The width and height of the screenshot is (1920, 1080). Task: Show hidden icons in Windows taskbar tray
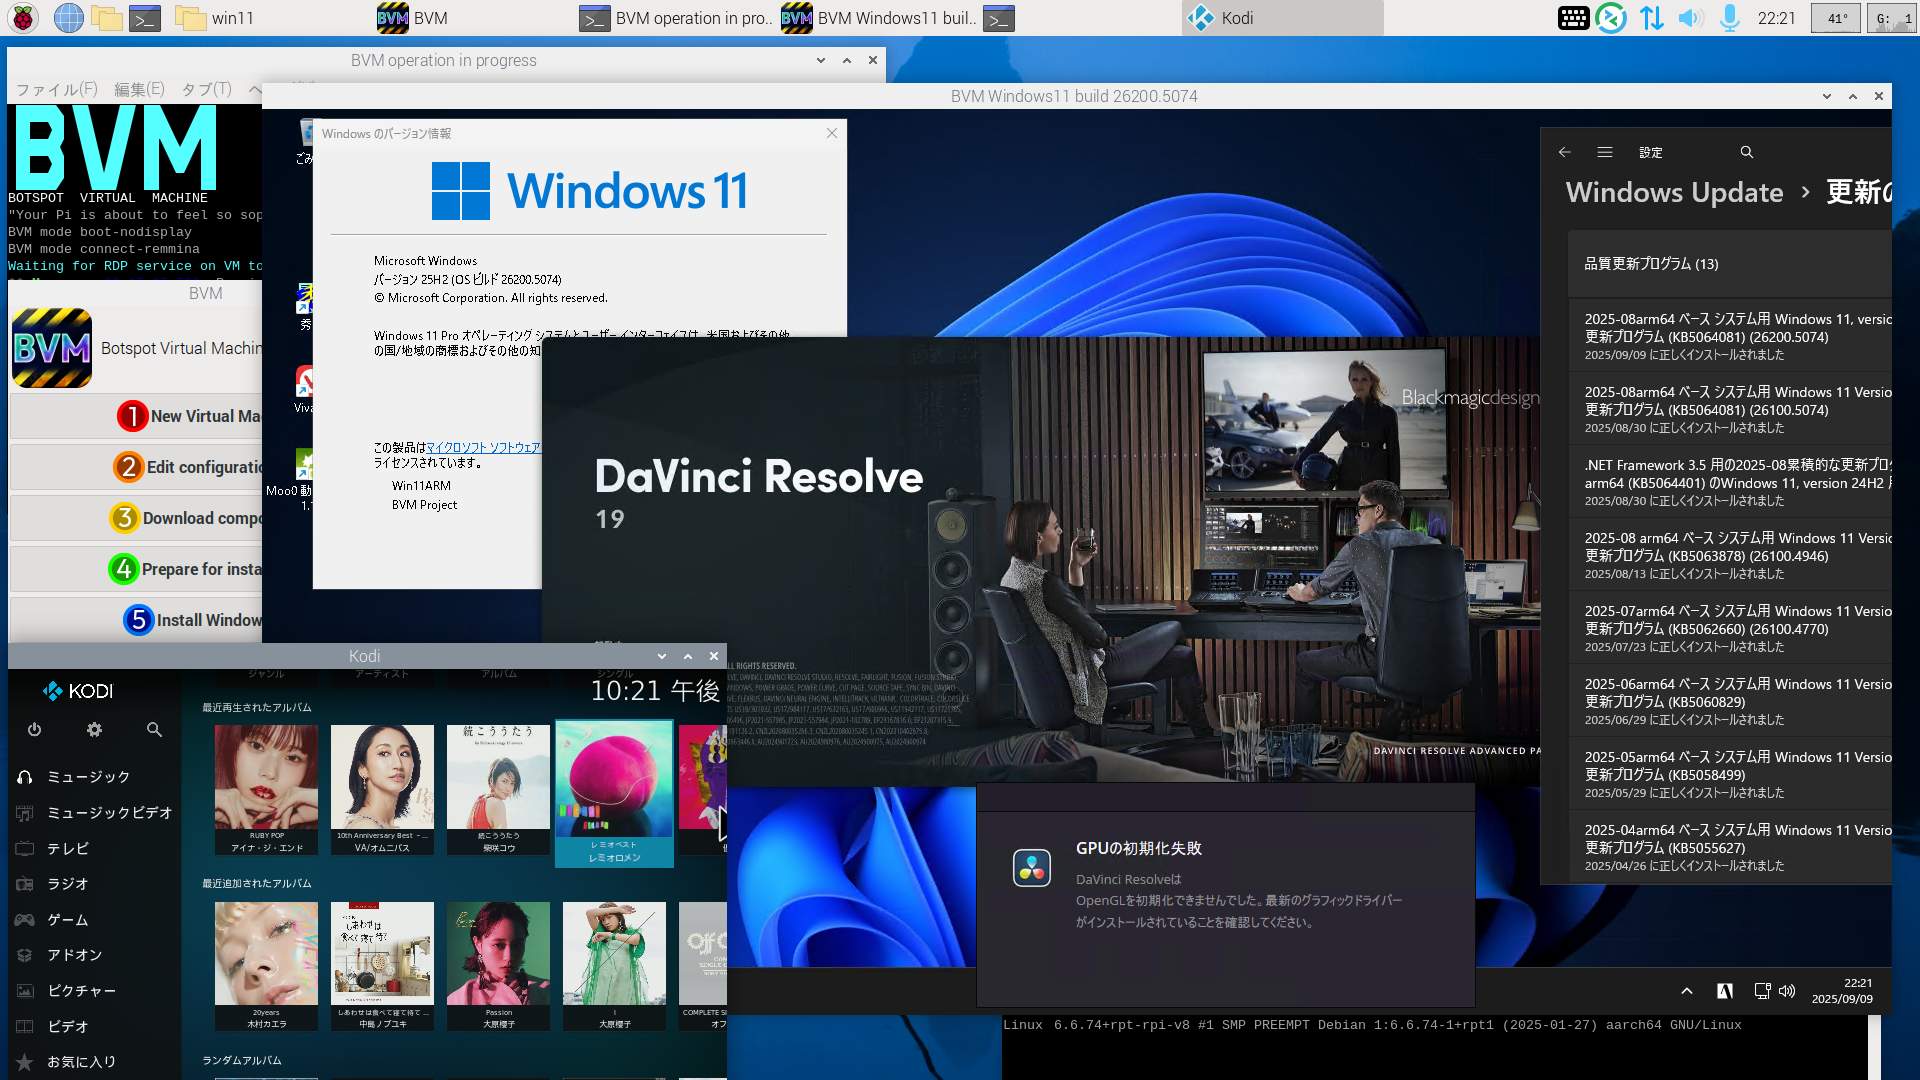pos(1687,991)
